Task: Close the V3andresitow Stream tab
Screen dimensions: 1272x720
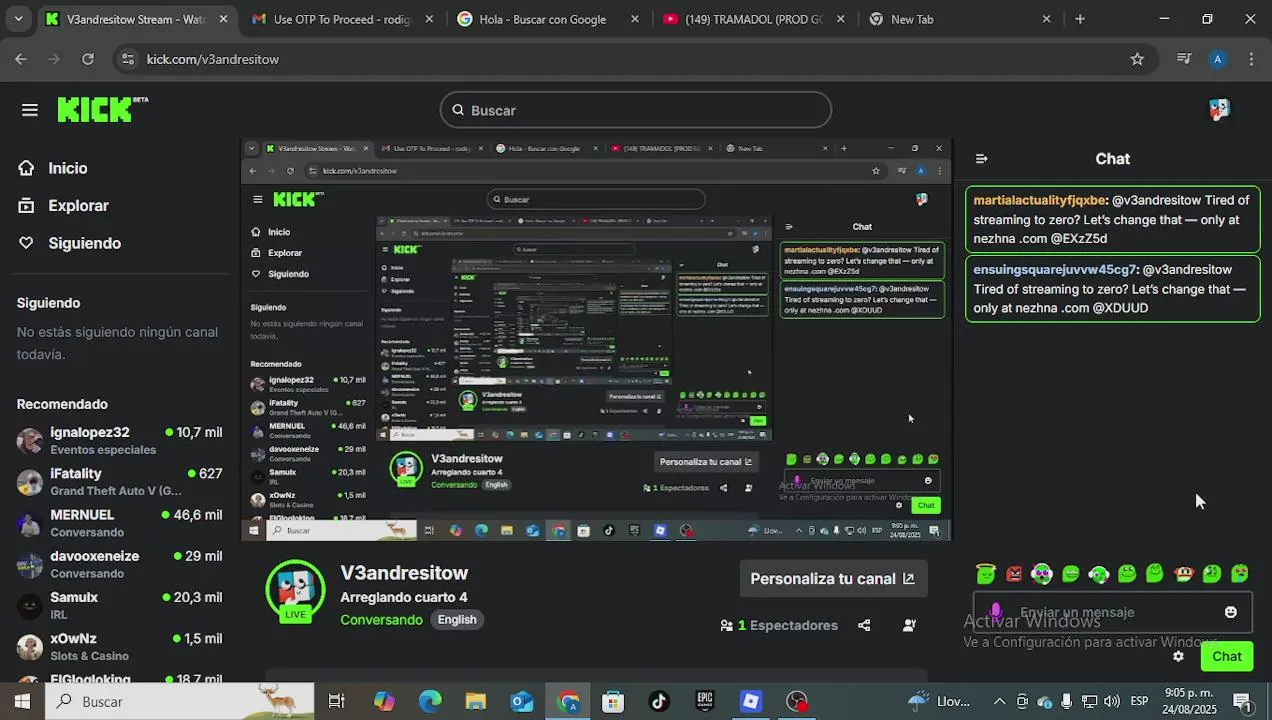Action: (223, 19)
